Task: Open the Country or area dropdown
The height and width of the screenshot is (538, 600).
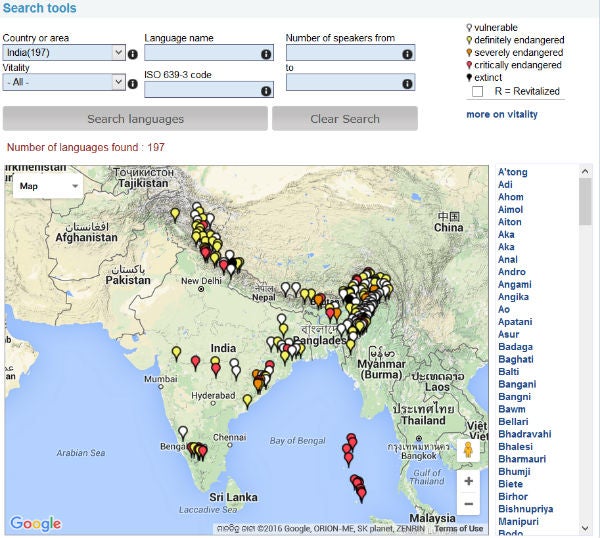Action: click(x=64, y=52)
